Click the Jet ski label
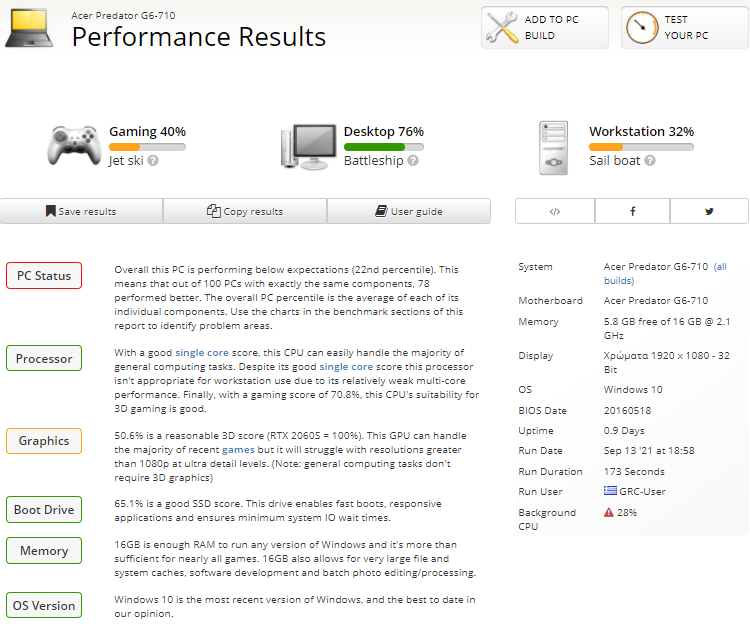This screenshot has height=624, width=750. [x=126, y=161]
